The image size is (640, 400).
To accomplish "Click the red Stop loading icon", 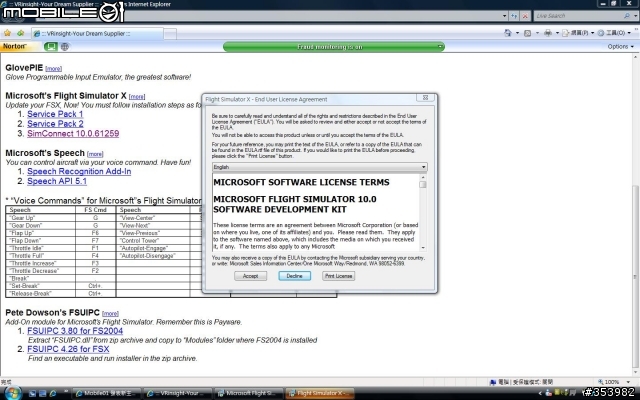I will coord(525,16).
